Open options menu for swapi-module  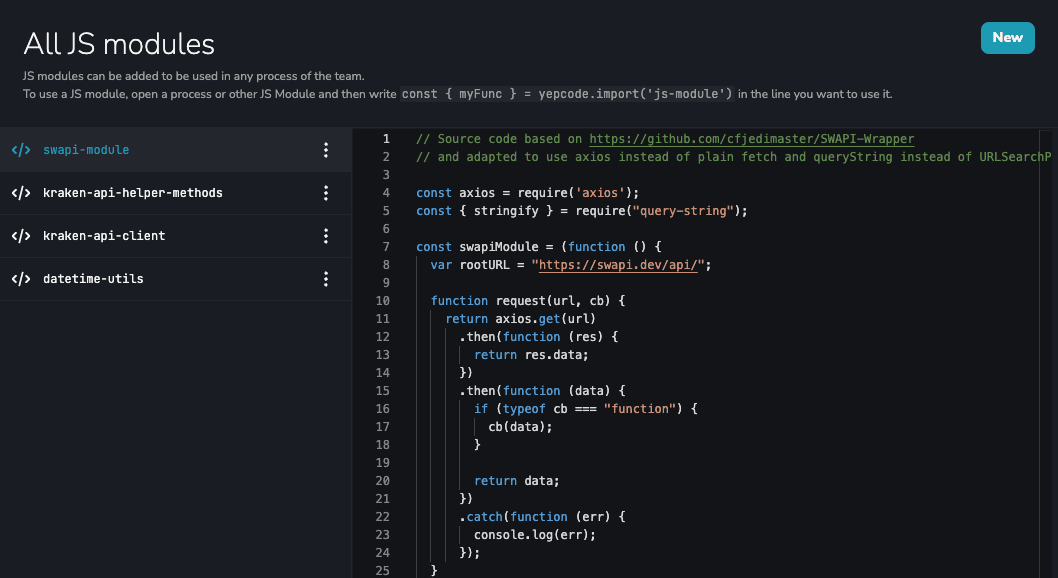click(326, 150)
